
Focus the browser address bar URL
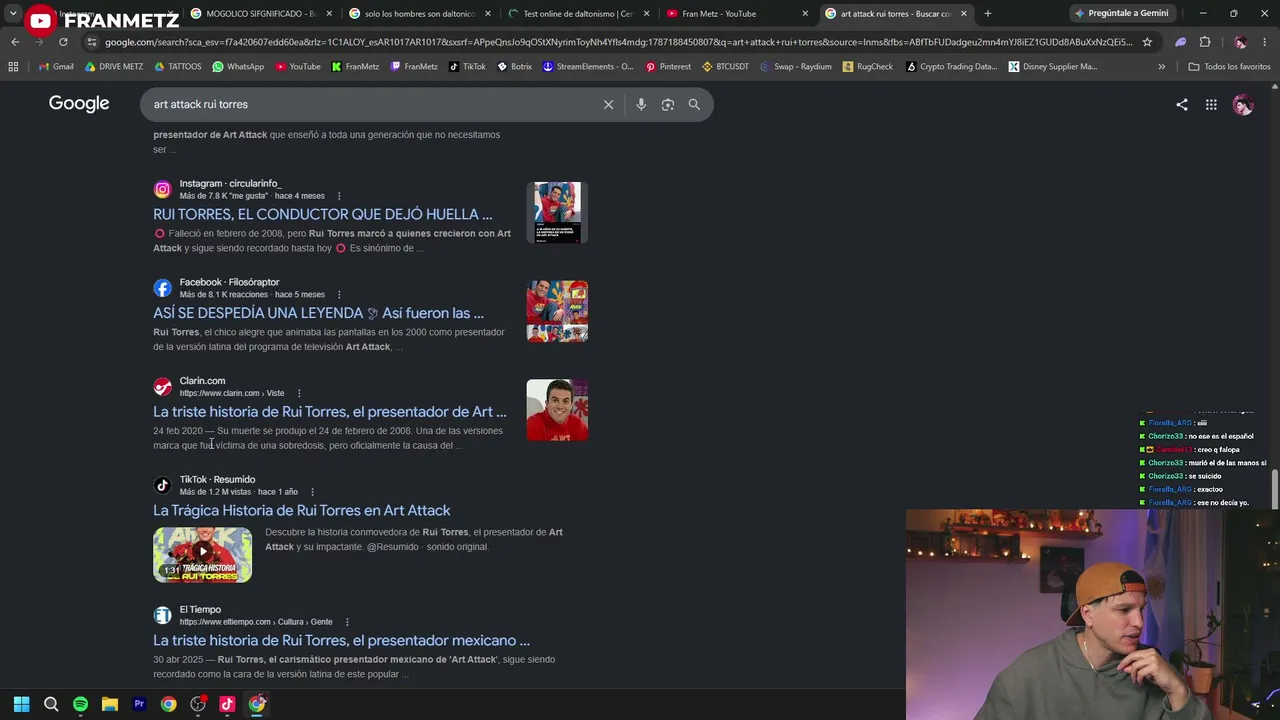tap(618, 42)
